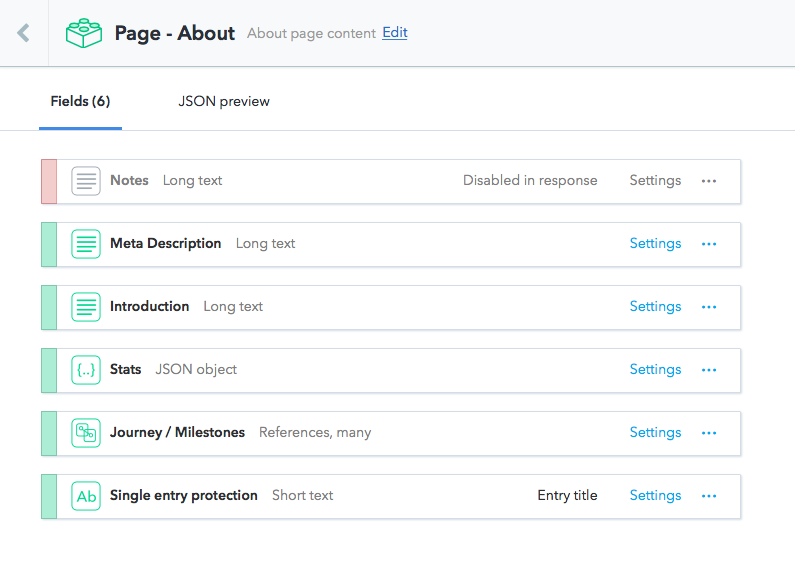The width and height of the screenshot is (795, 570).
Task: Grab the red handle of Notes field
Action: pyautogui.click(x=49, y=182)
